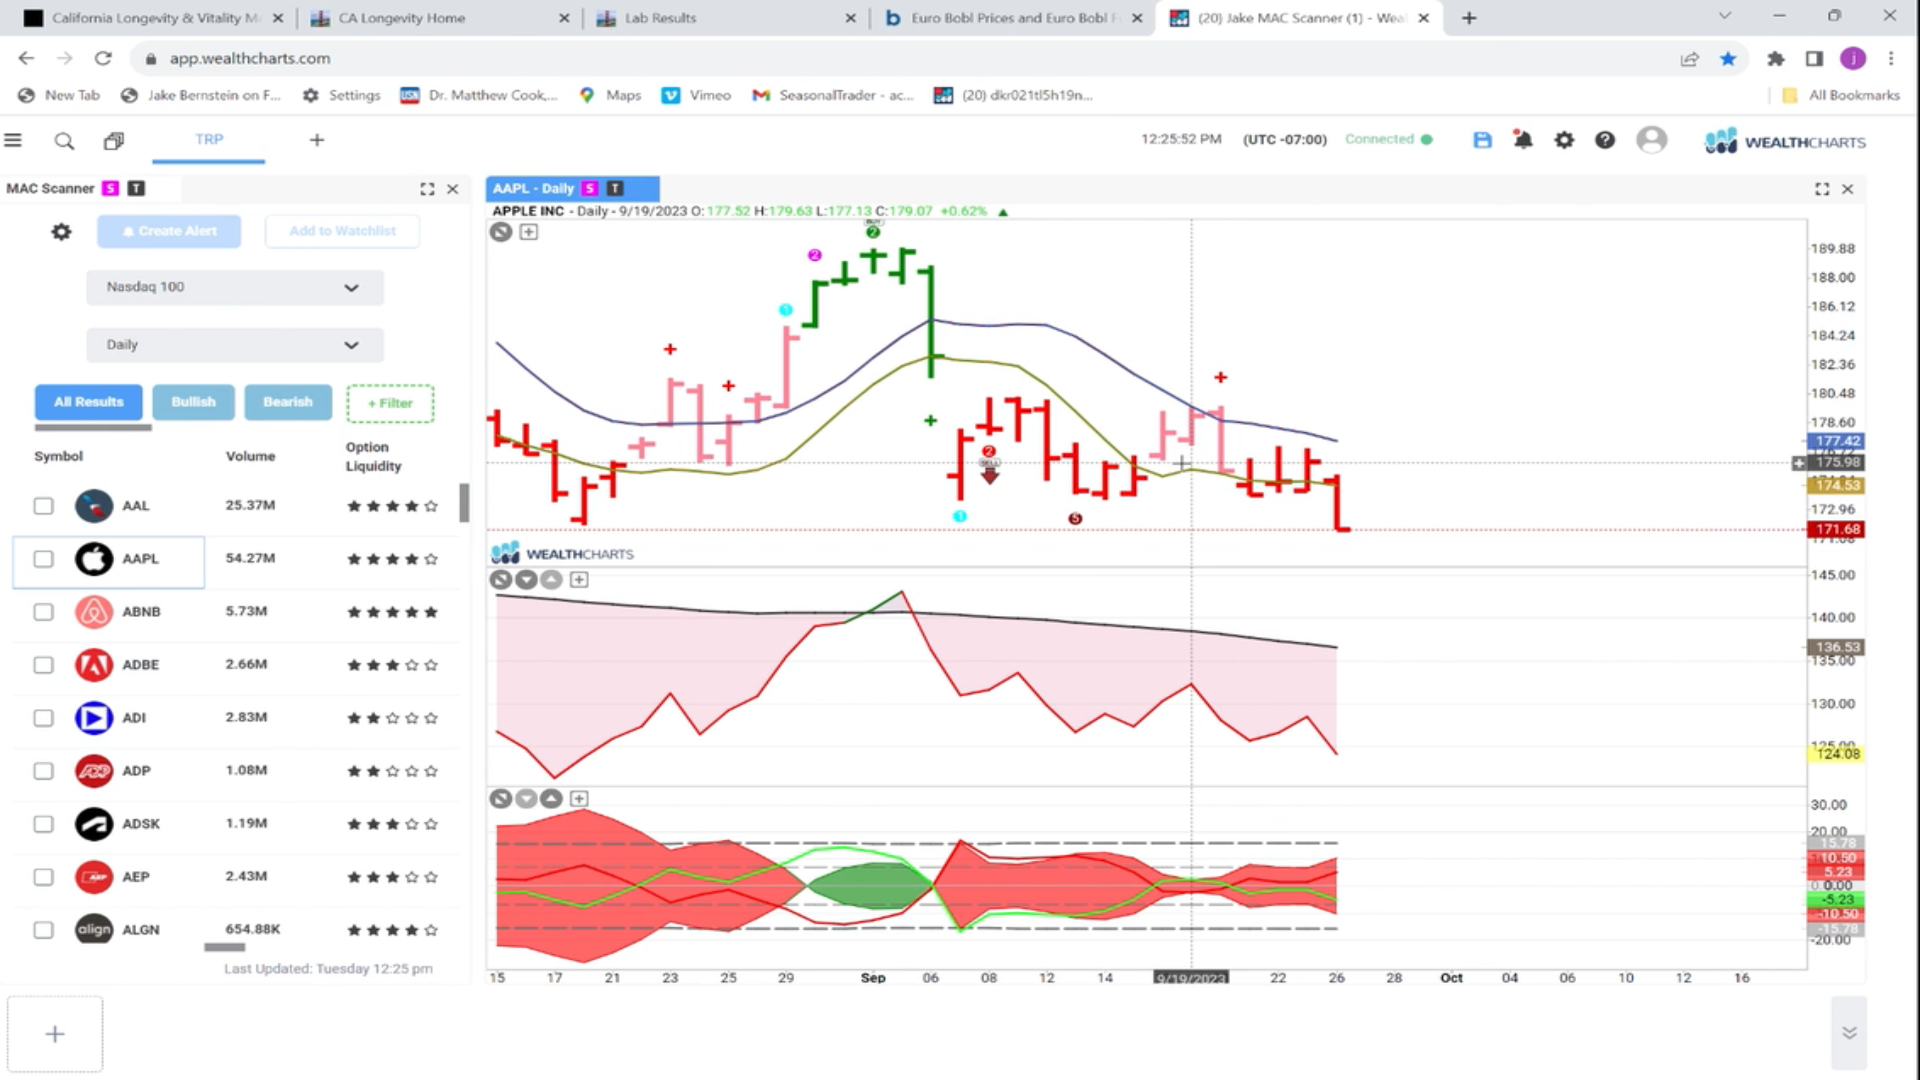Expand the Nasdaq 100 dropdown
The width and height of the screenshot is (1920, 1080).
tap(235, 287)
